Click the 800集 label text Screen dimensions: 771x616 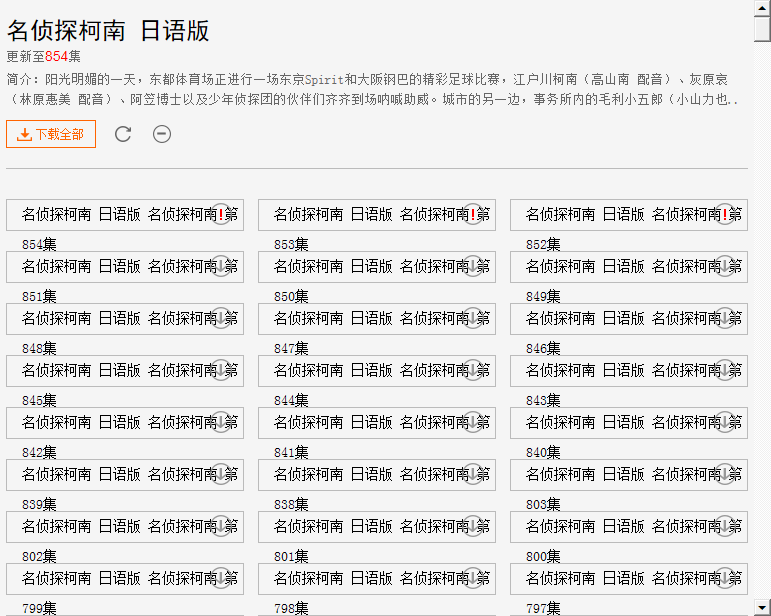tap(543, 557)
